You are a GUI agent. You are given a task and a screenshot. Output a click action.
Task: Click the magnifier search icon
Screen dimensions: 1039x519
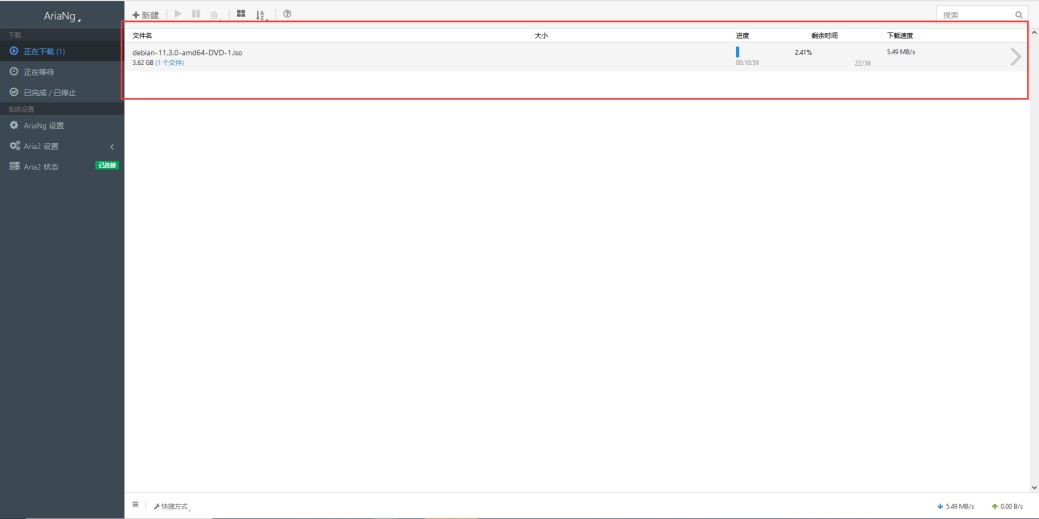(x=1018, y=15)
